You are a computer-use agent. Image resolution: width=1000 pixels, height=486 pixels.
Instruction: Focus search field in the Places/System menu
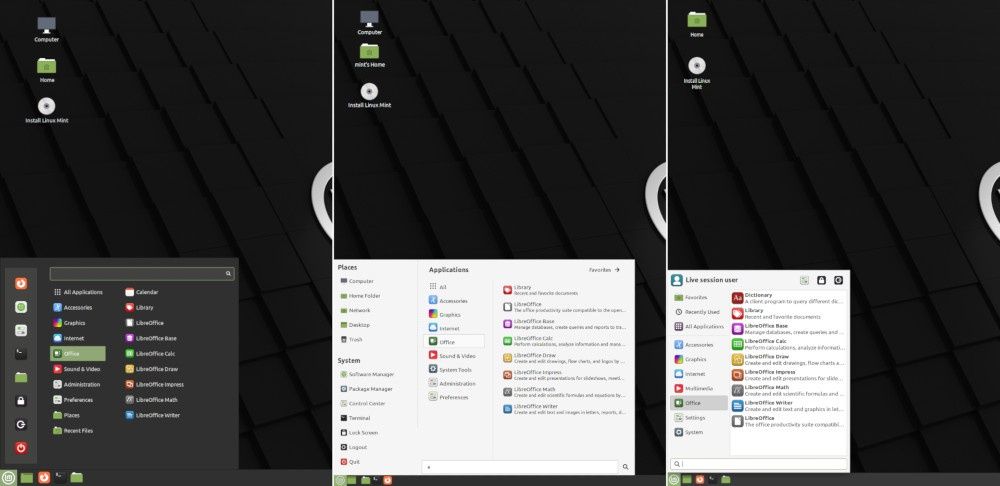(x=520, y=467)
